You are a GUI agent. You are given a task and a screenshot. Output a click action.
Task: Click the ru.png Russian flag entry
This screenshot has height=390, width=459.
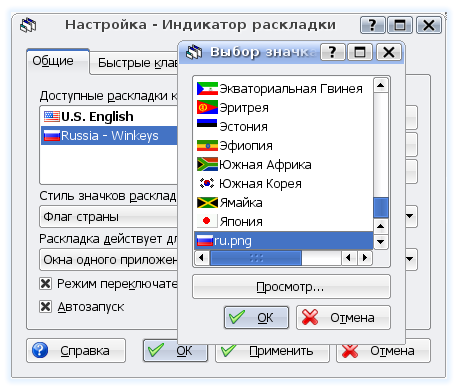click(284, 241)
